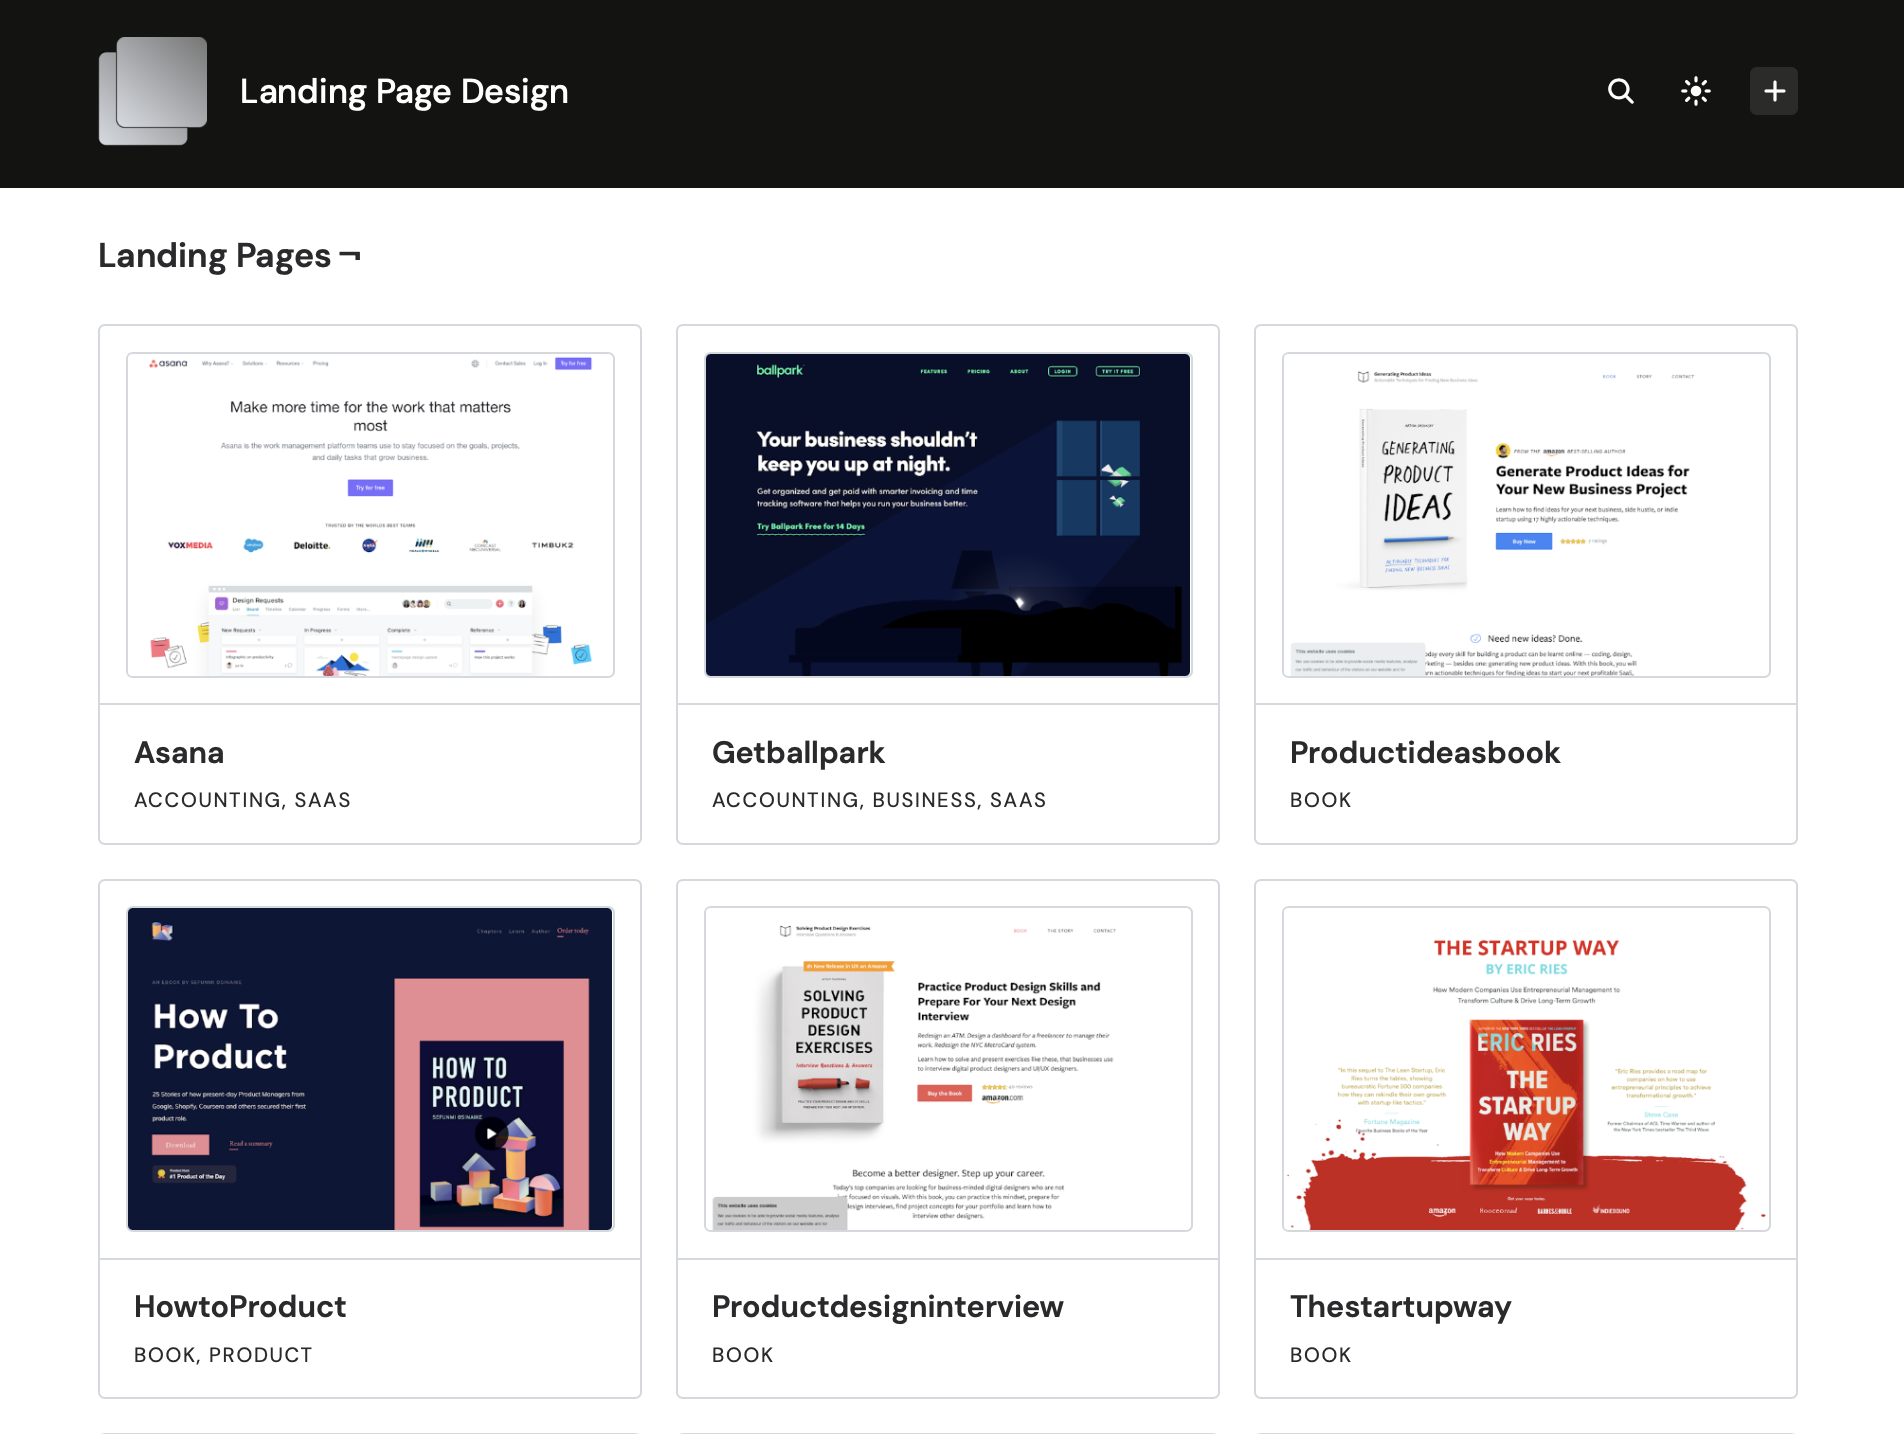Toggle dark mode with the sun icon
Image resolution: width=1904 pixels, height=1434 pixels.
[x=1695, y=91]
